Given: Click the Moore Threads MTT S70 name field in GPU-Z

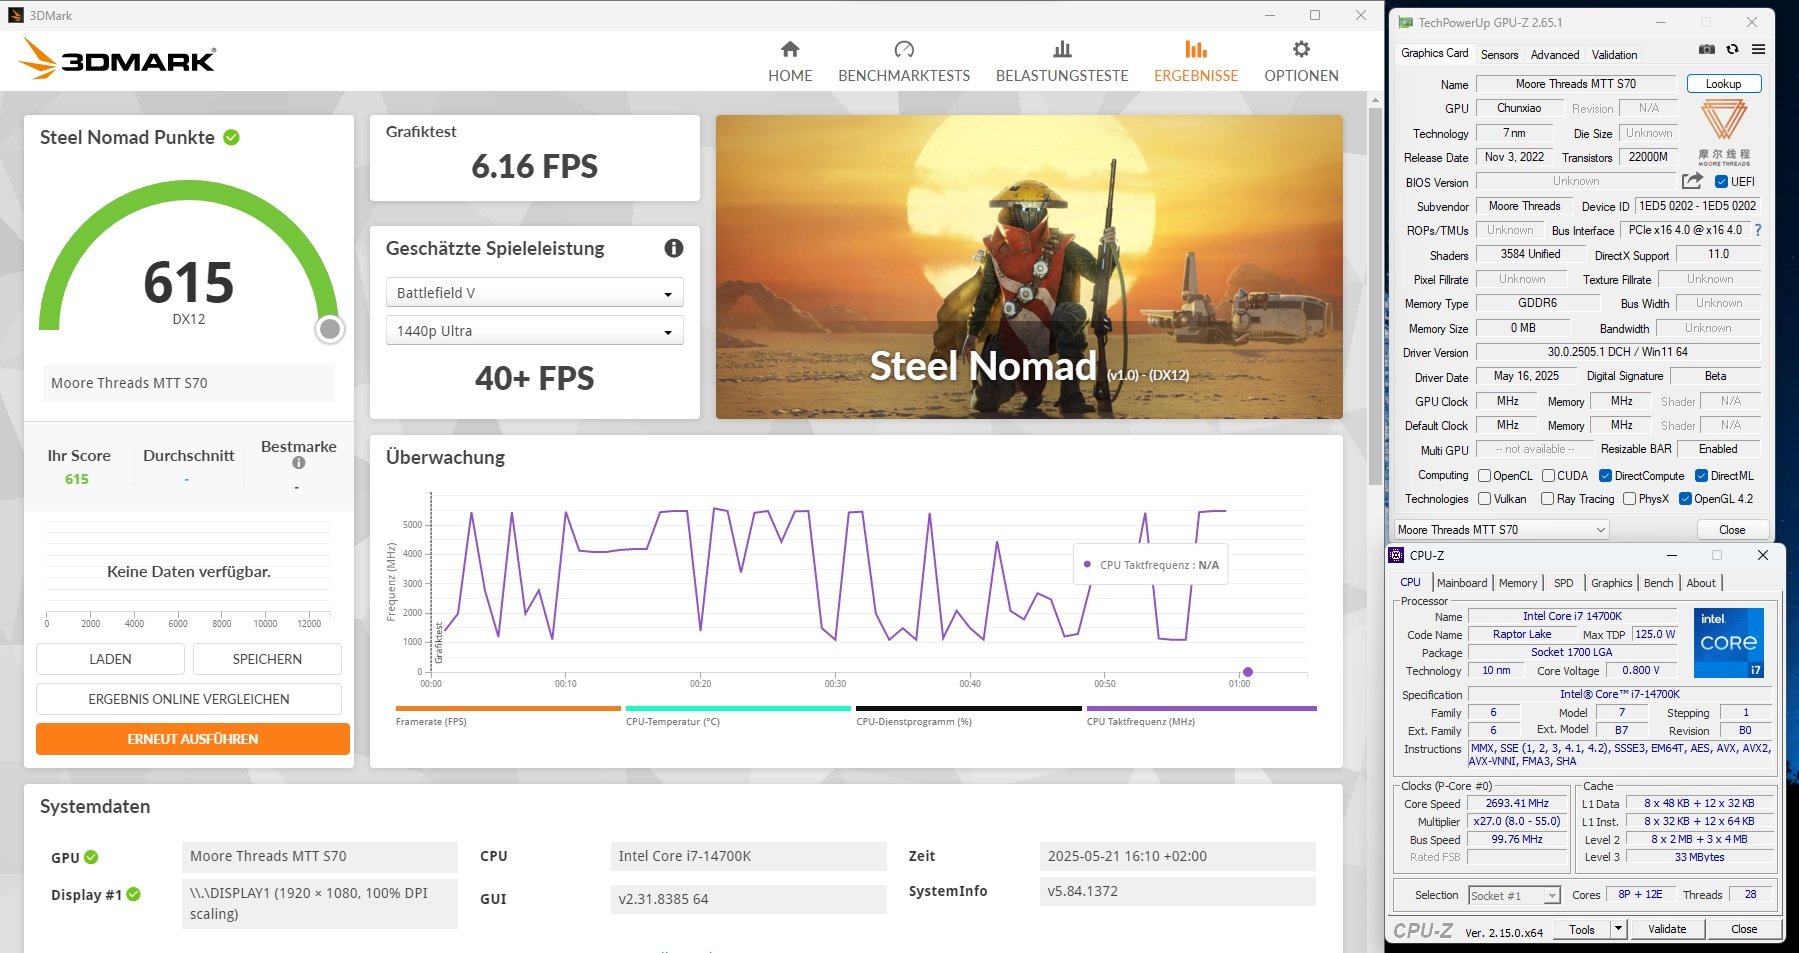Looking at the screenshot, I should [1576, 84].
